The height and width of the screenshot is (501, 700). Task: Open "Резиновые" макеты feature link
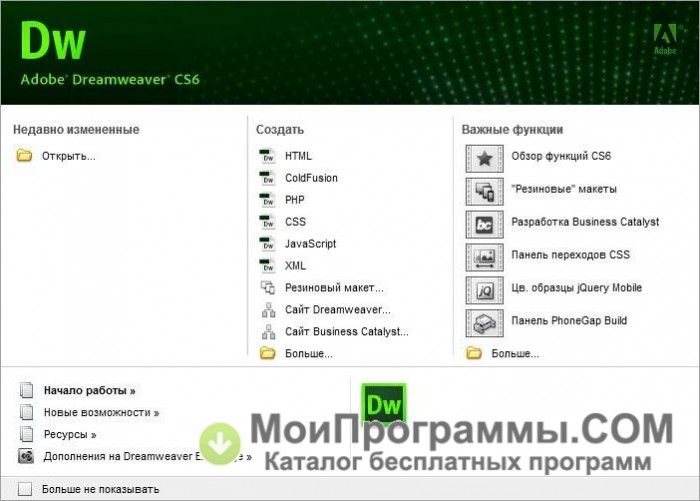click(564, 189)
